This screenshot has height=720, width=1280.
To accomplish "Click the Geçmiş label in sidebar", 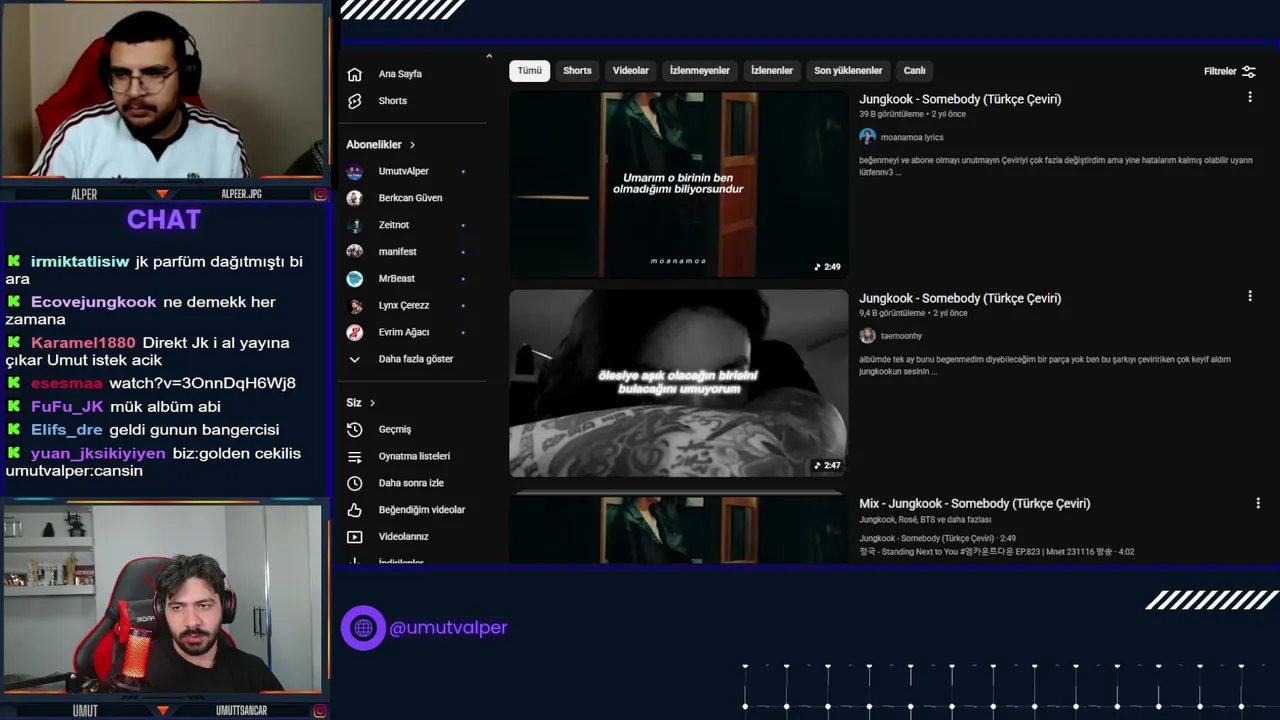I will point(395,429).
